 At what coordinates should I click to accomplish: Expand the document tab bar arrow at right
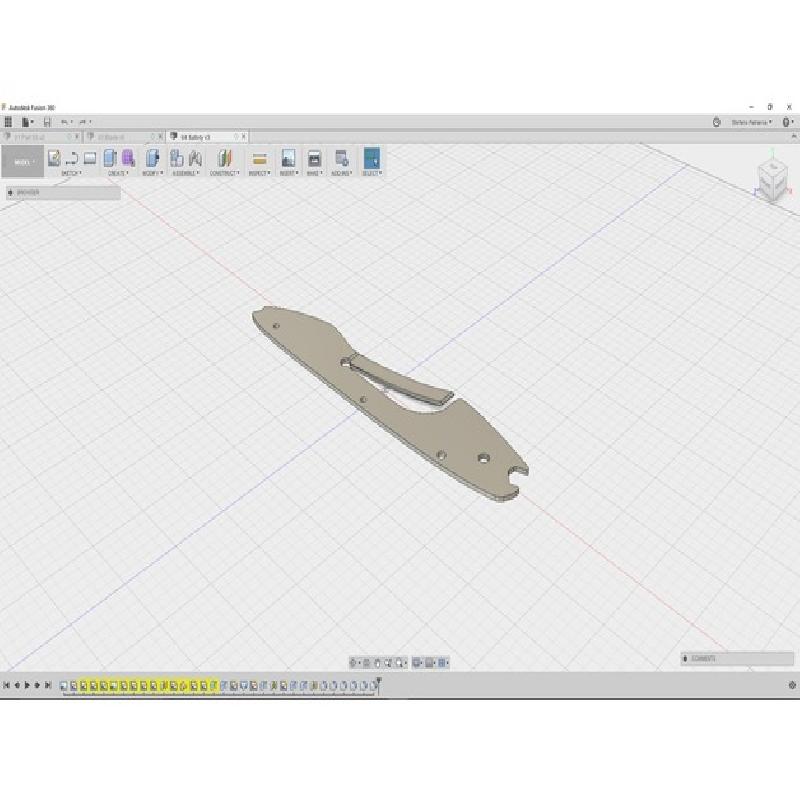pyautogui.click(x=793, y=136)
